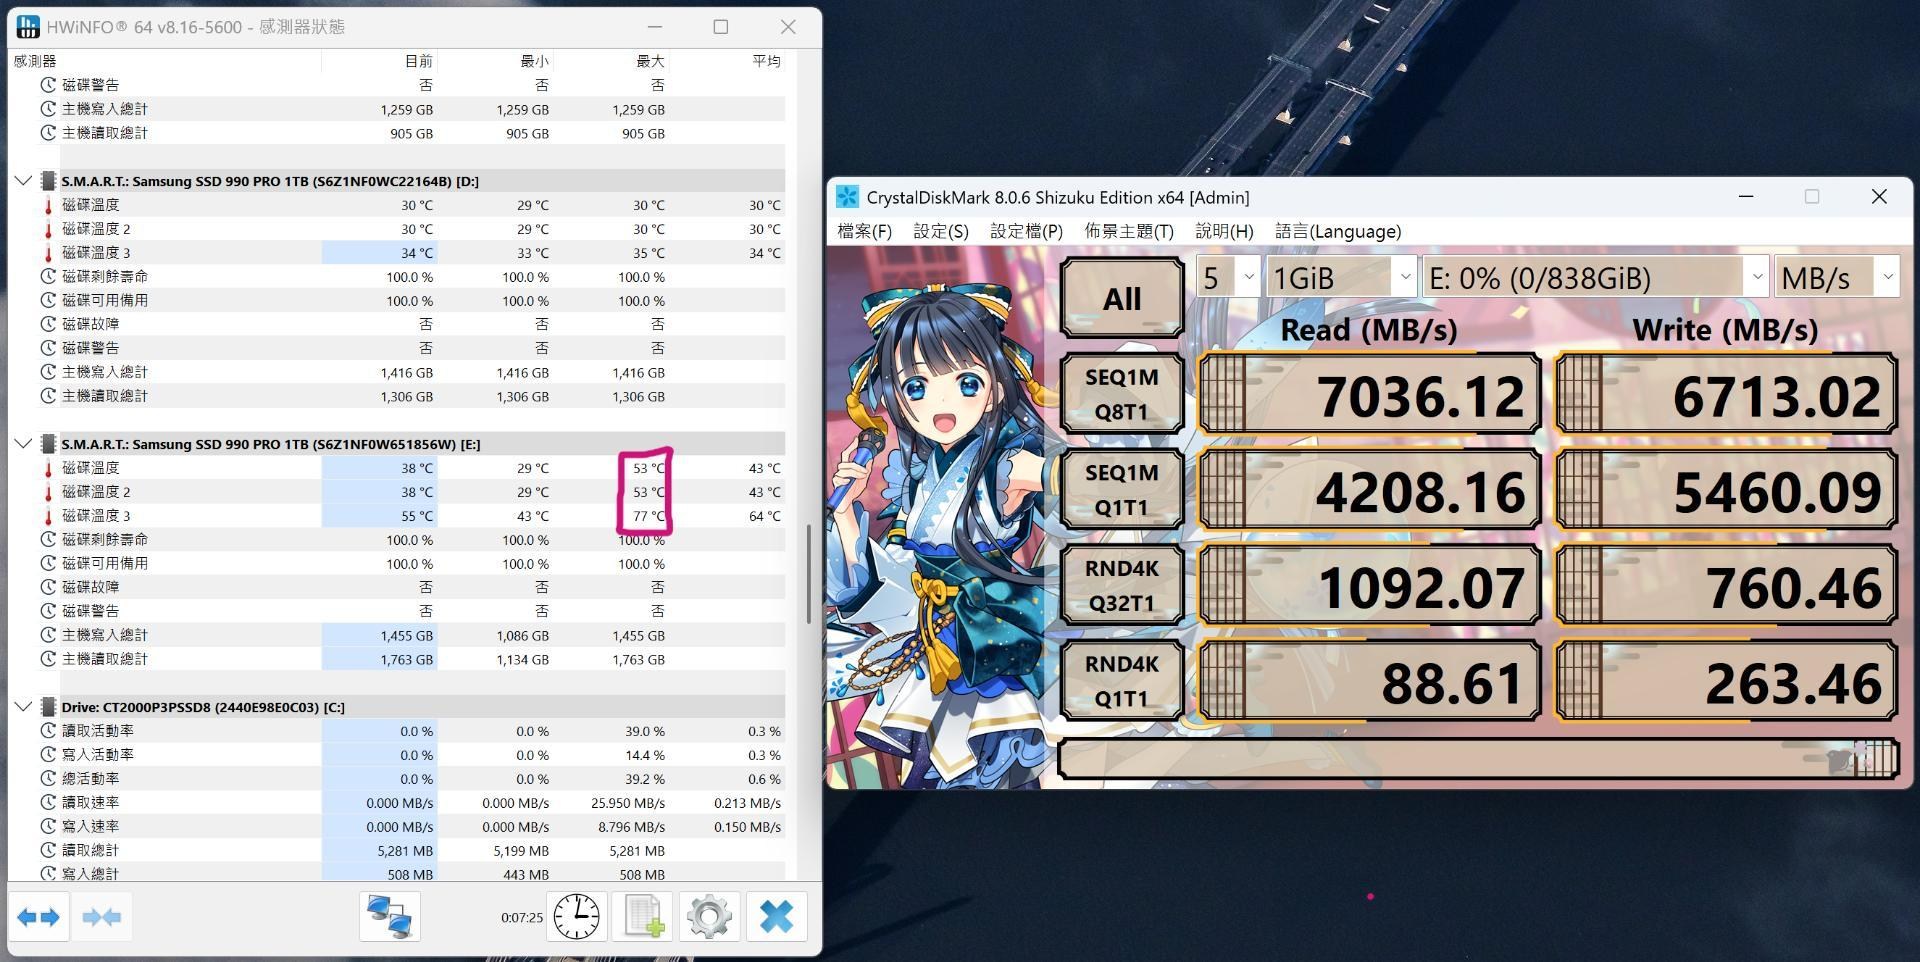Click Samsung 990 PRO [D:] drive icon
1920x962 pixels.
coord(48,181)
